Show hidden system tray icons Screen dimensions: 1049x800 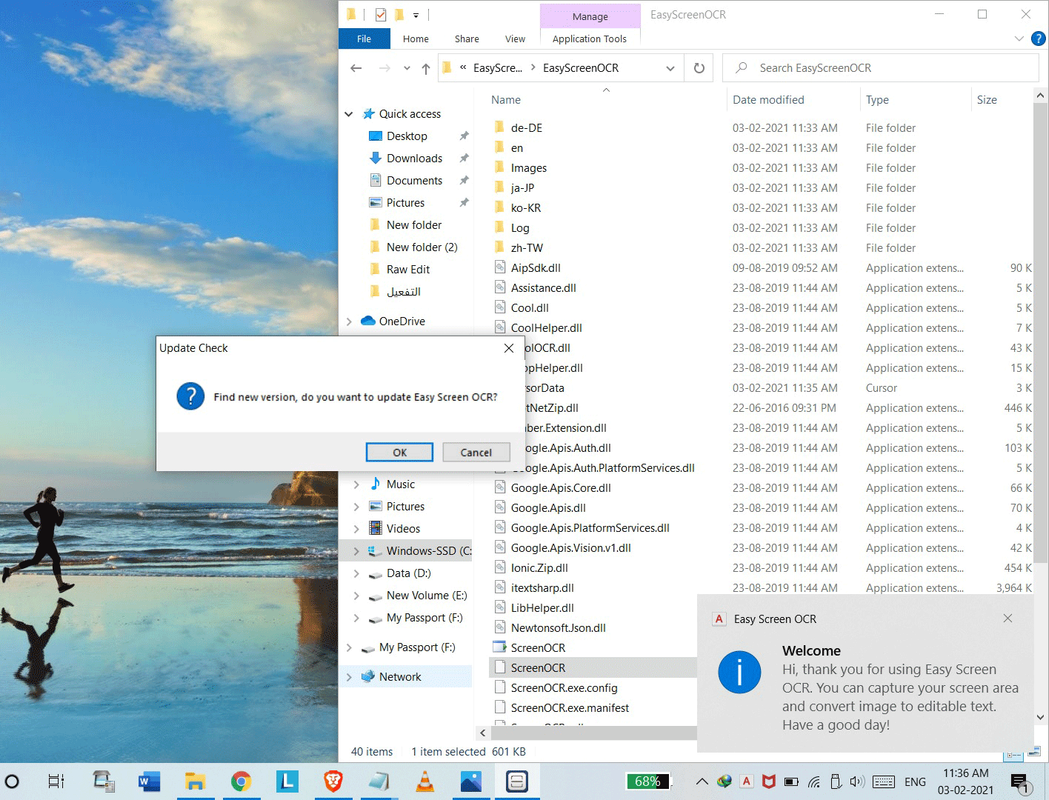tap(702, 781)
